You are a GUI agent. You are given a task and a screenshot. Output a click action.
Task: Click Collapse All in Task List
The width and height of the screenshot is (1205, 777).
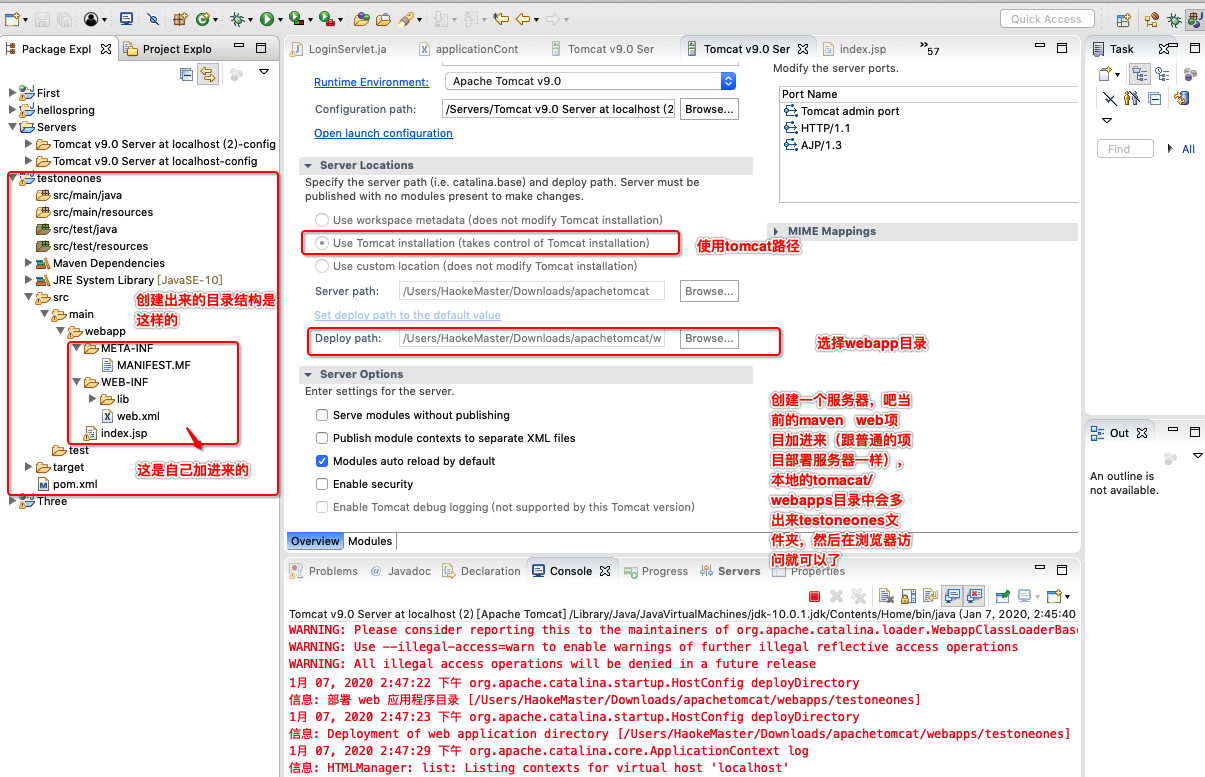pyautogui.click(x=1154, y=98)
